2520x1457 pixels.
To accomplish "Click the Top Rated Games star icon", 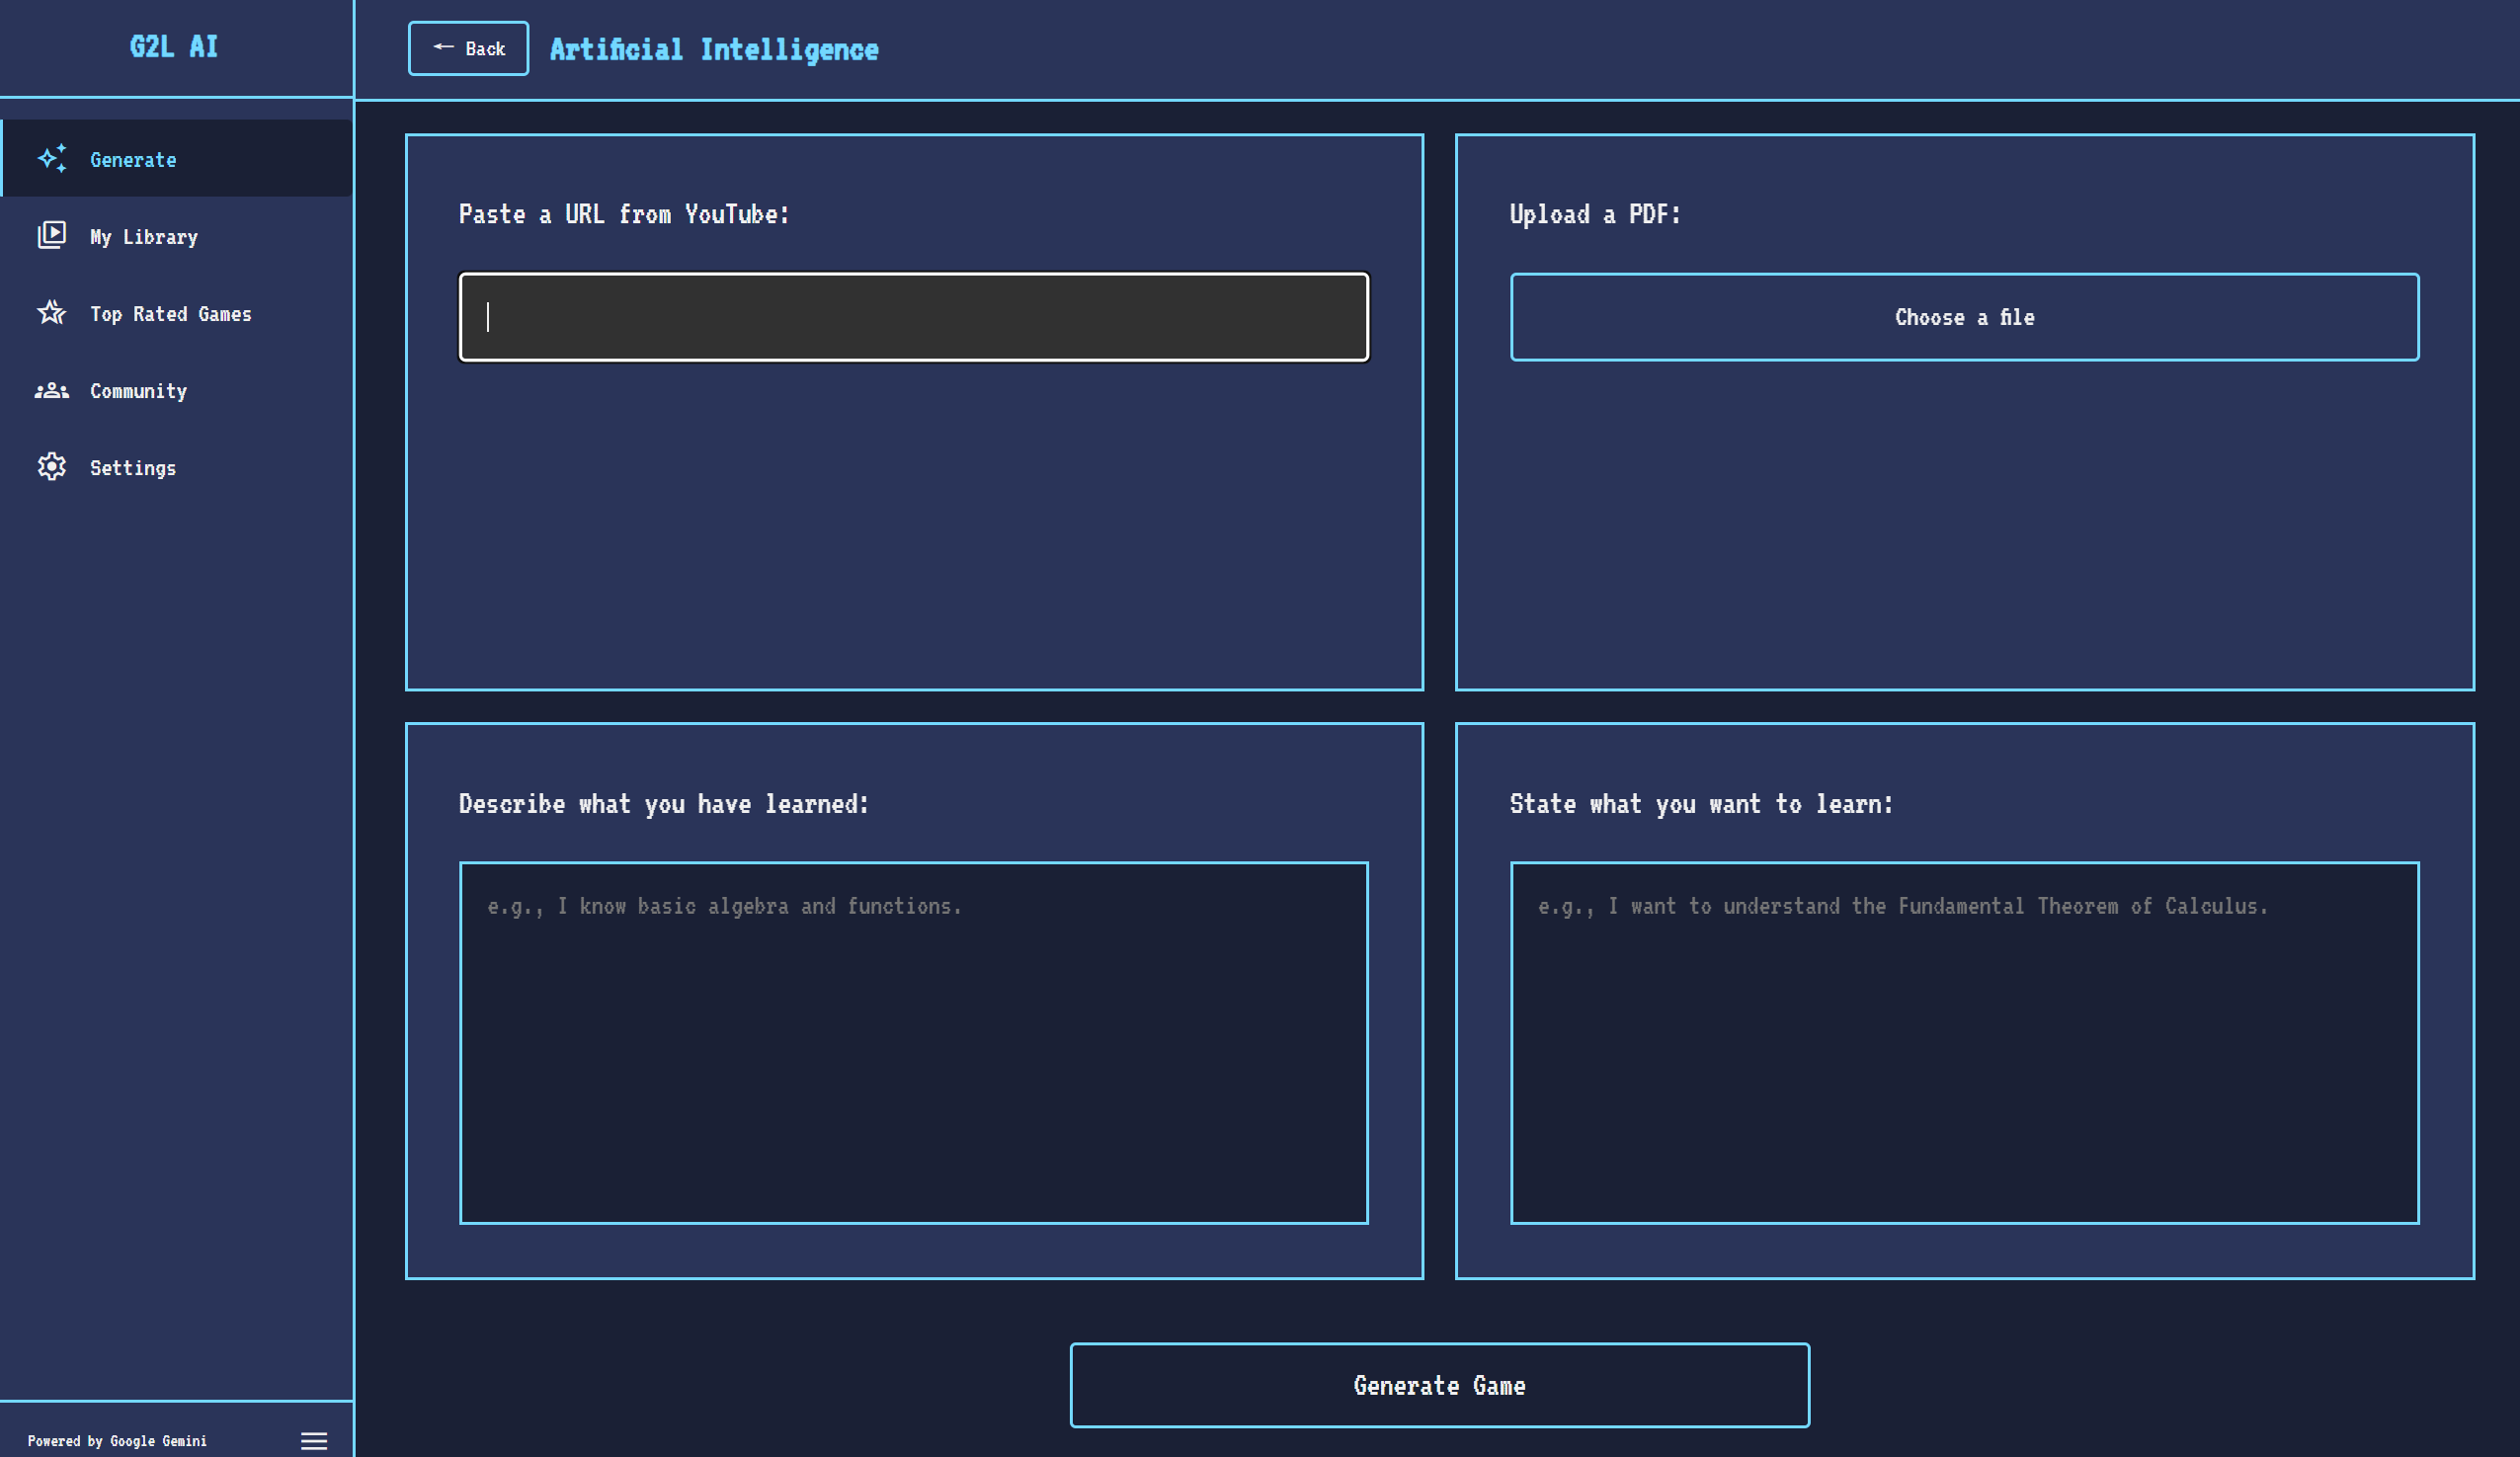I will pos(52,313).
